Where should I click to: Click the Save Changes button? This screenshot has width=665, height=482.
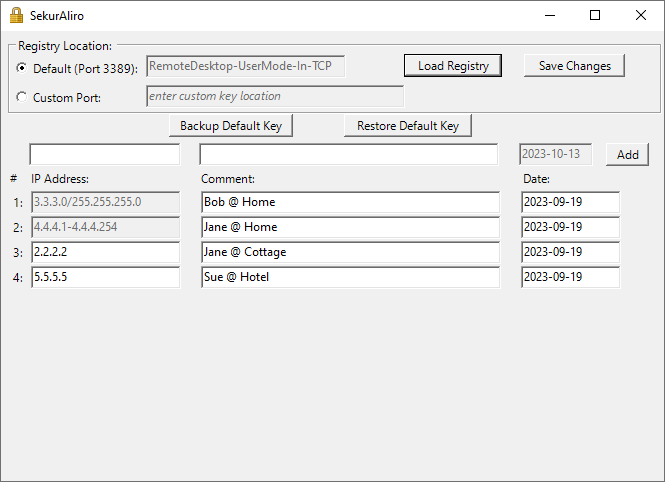point(574,66)
